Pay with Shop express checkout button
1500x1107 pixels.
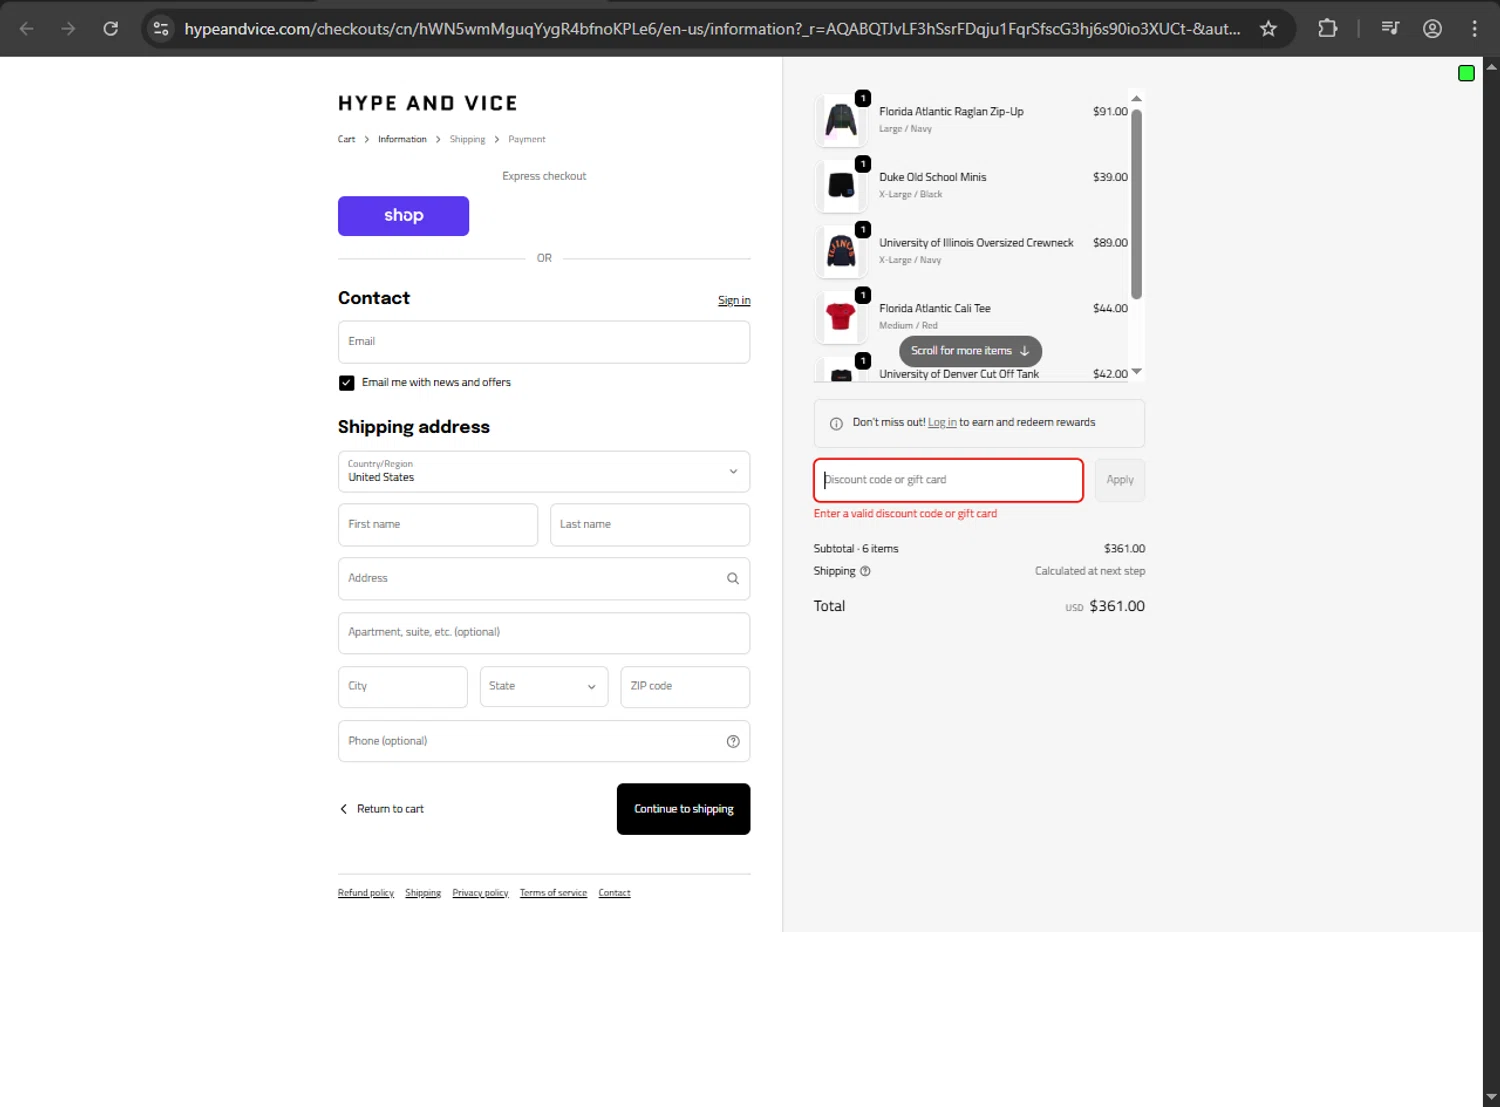[x=403, y=216]
